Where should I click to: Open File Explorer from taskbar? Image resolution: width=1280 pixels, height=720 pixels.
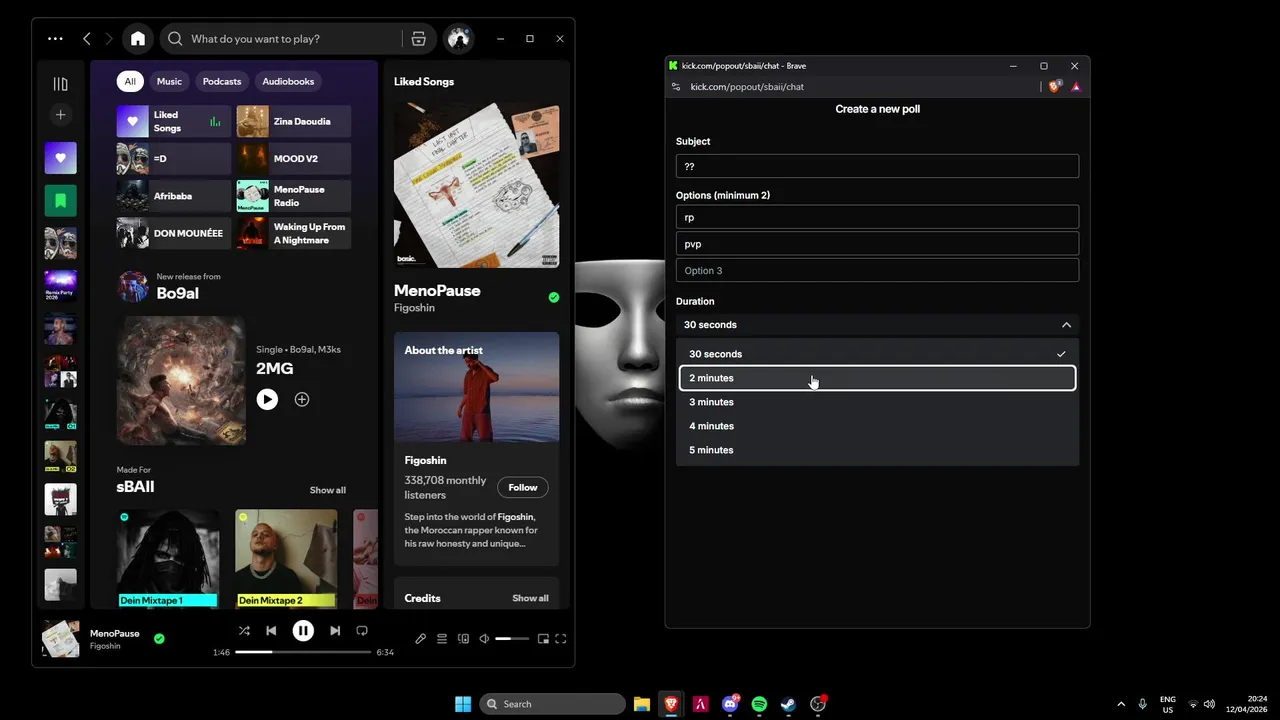tap(642, 704)
